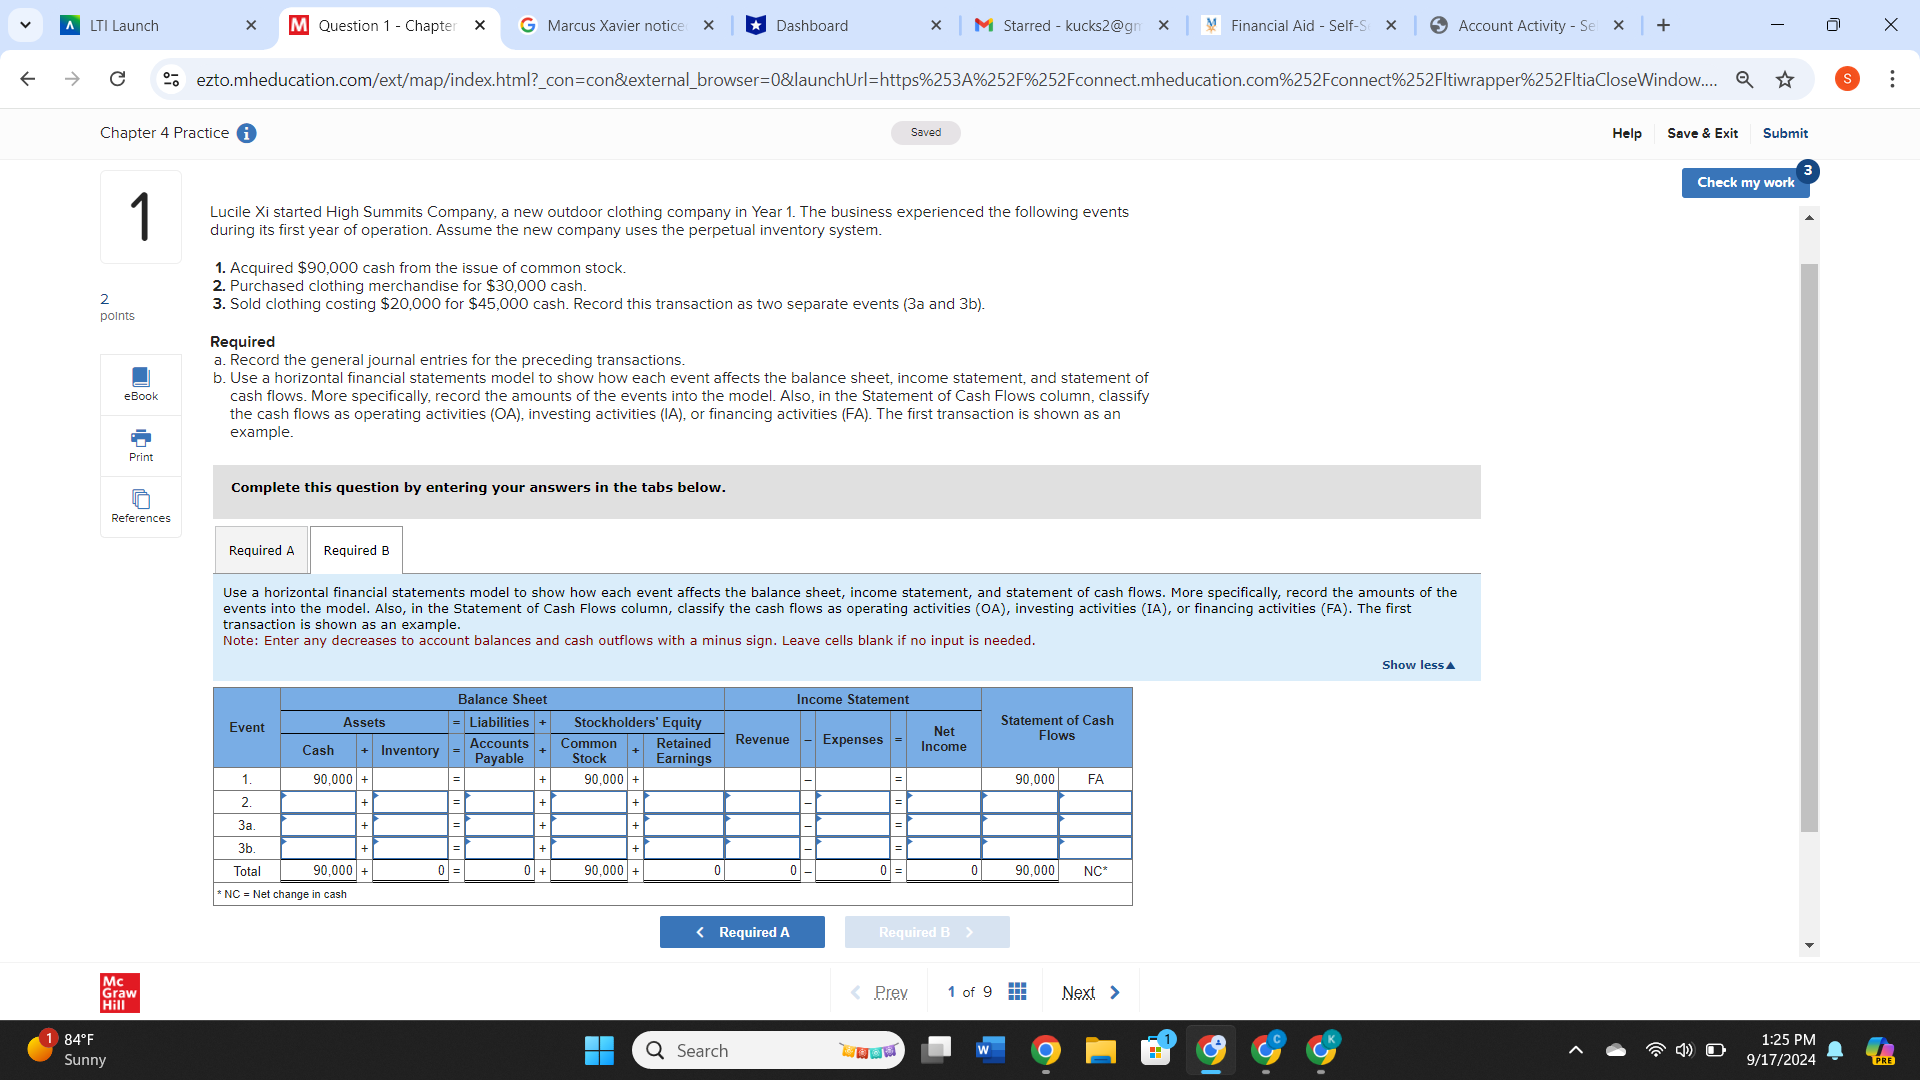Go to the Next question
Image resolution: width=1920 pixels, height=1080 pixels.
1090,992
